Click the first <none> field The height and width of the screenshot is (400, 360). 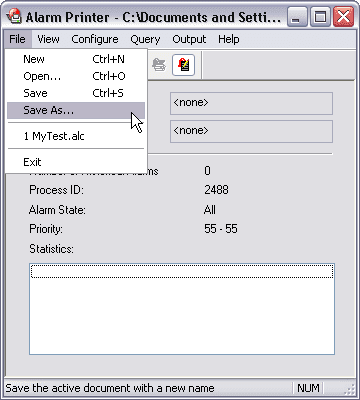pyautogui.click(x=251, y=104)
